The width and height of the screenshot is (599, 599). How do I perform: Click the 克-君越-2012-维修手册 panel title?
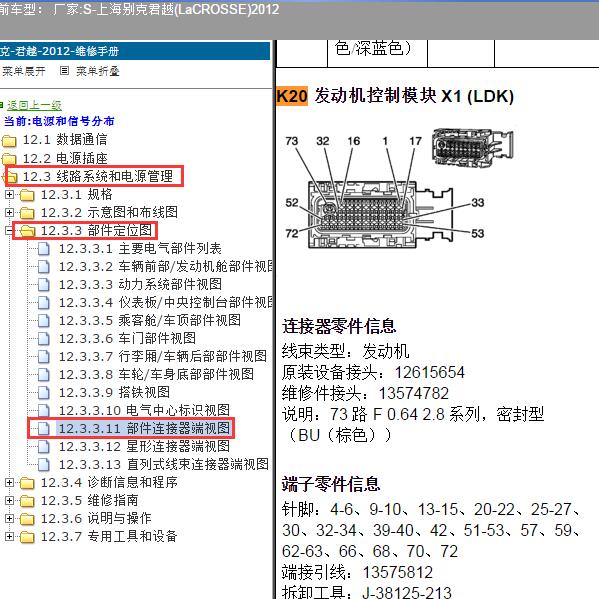click(60, 51)
